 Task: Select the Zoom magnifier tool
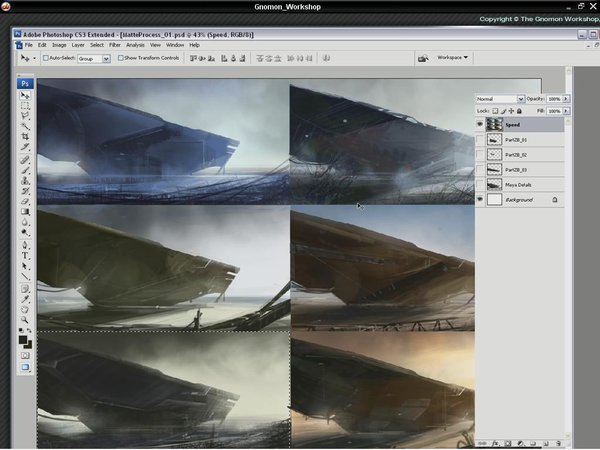(x=25, y=320)
